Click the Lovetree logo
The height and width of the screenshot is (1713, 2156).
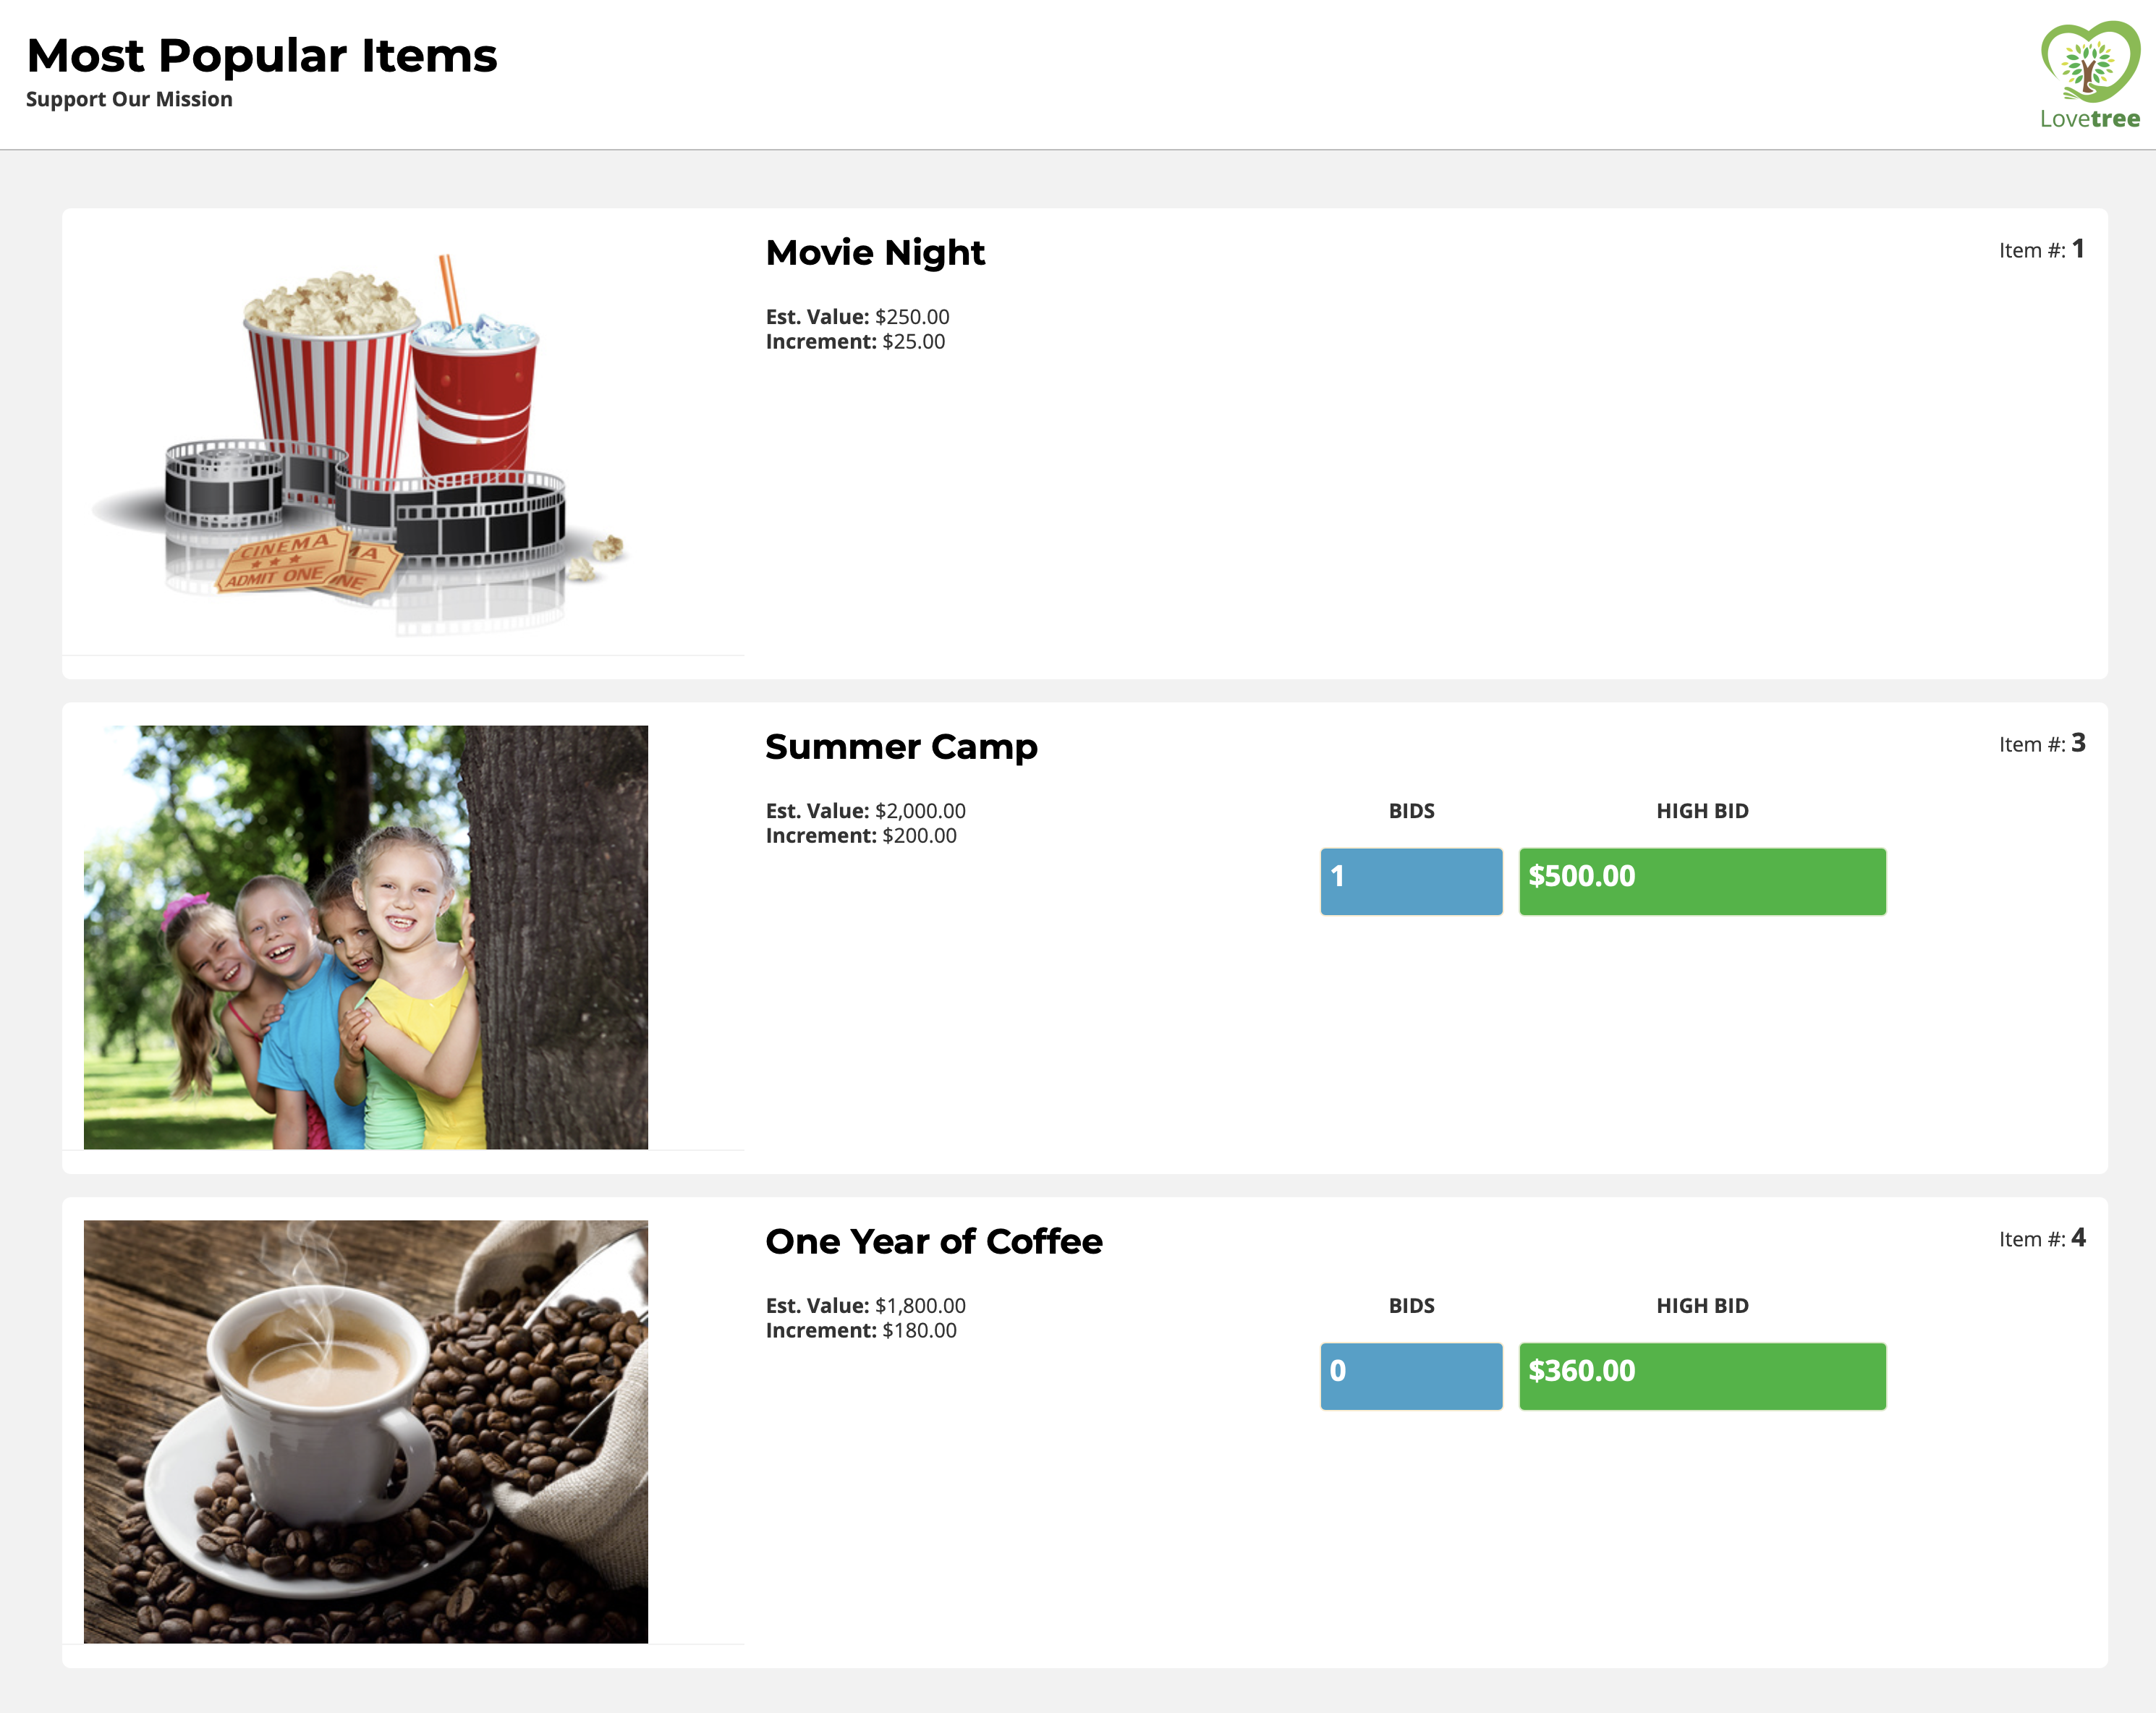[x=2089, y=75]
